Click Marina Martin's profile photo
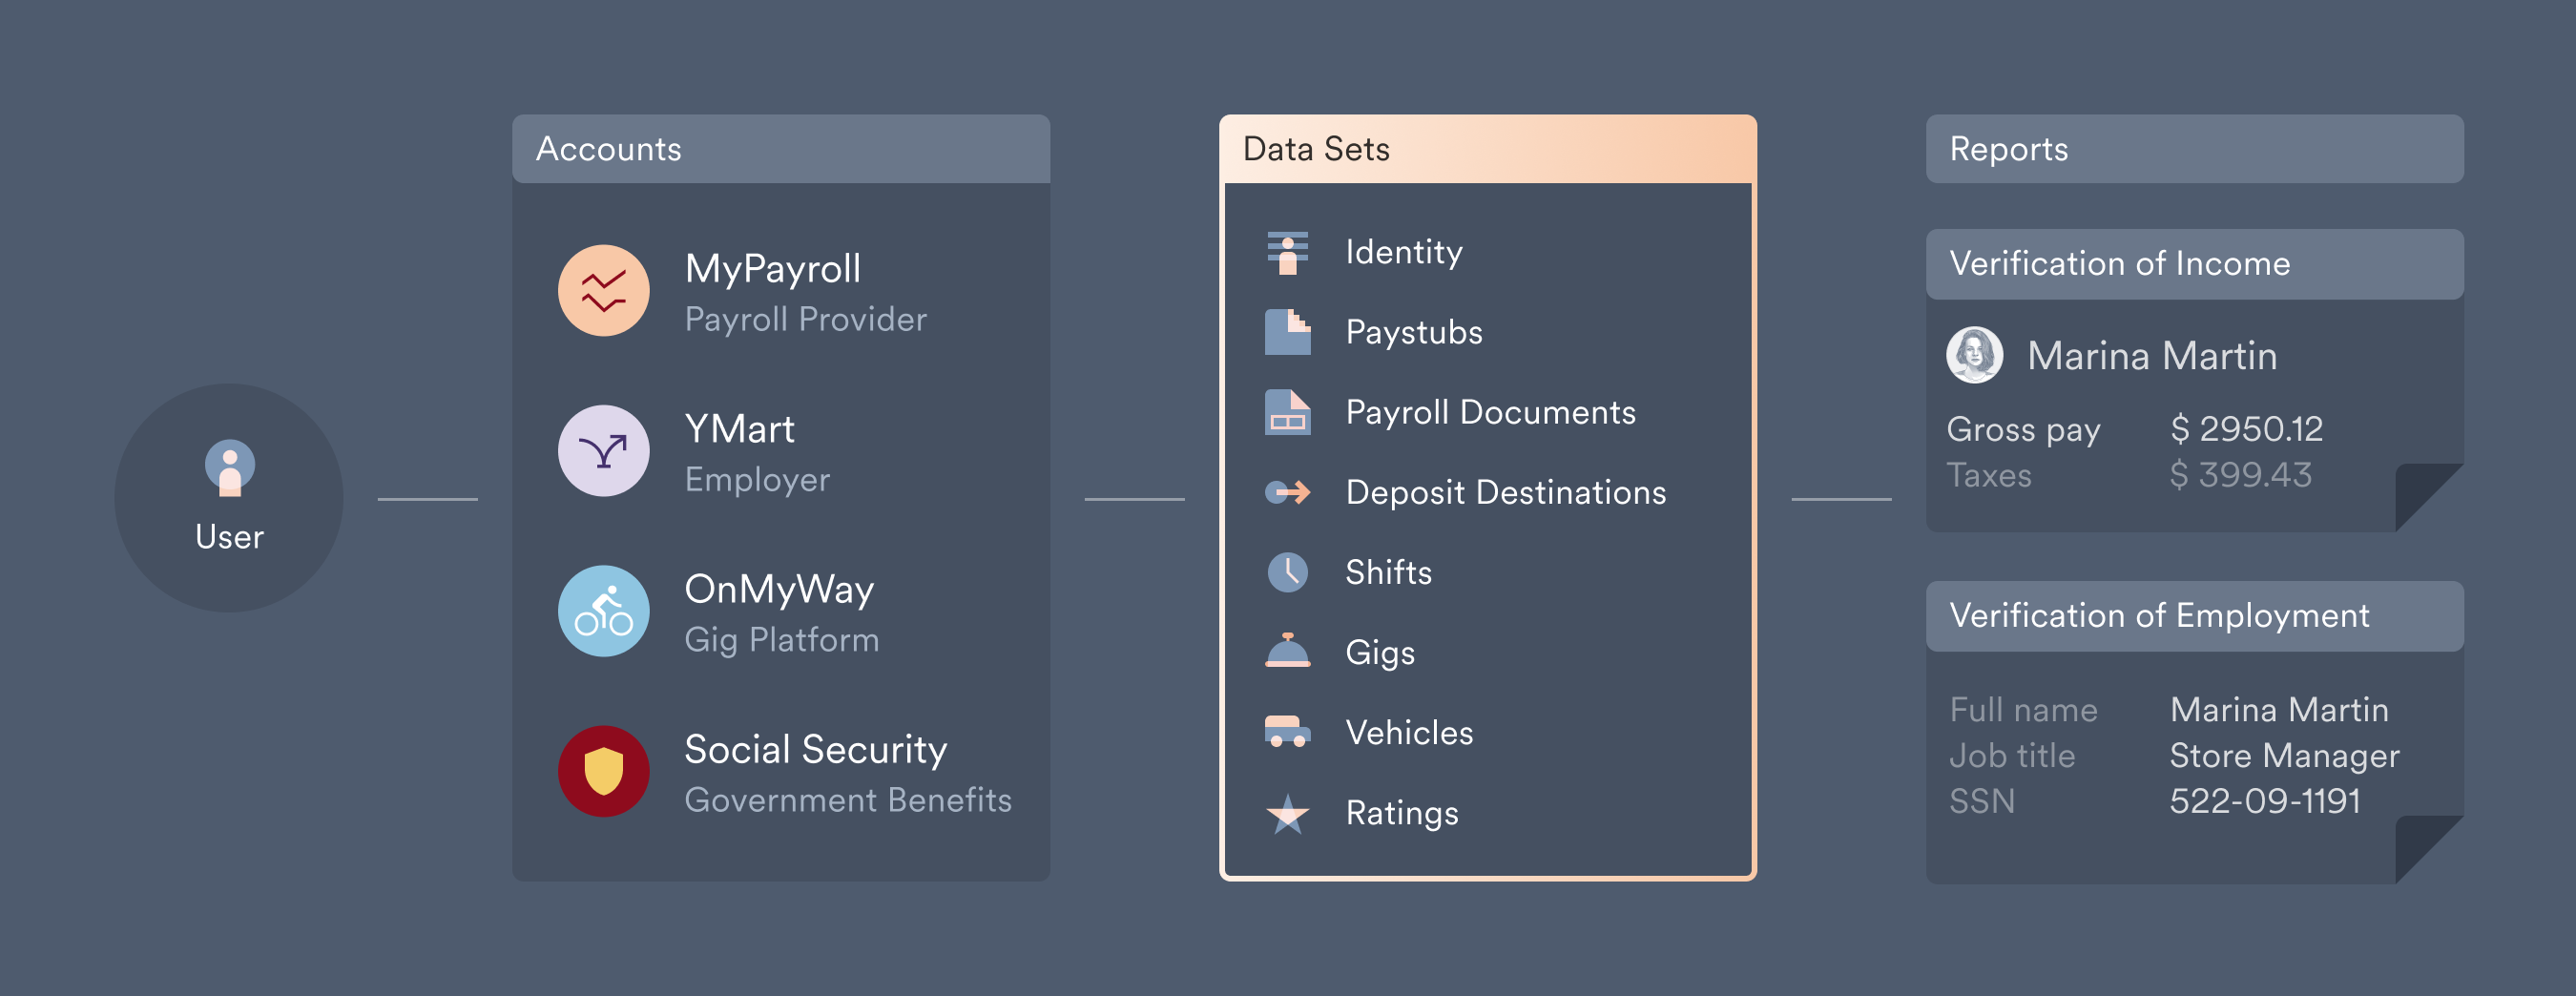 (1975, 355)
